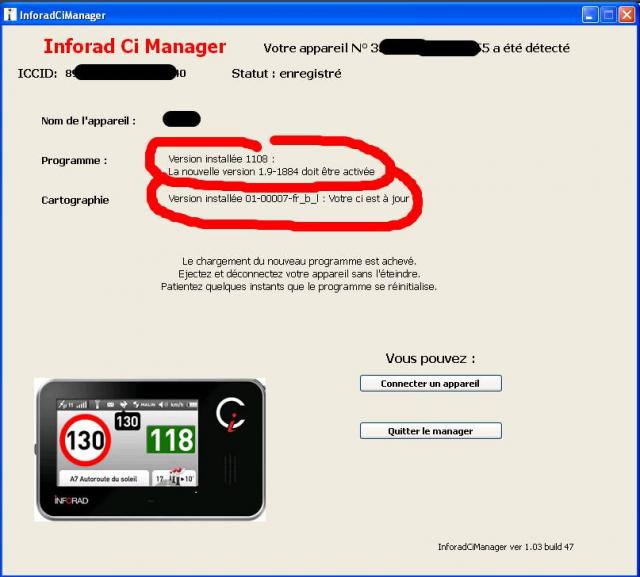640x577 pixels.
Task: Click the ICCID: label
Action: tap(37, 74)
